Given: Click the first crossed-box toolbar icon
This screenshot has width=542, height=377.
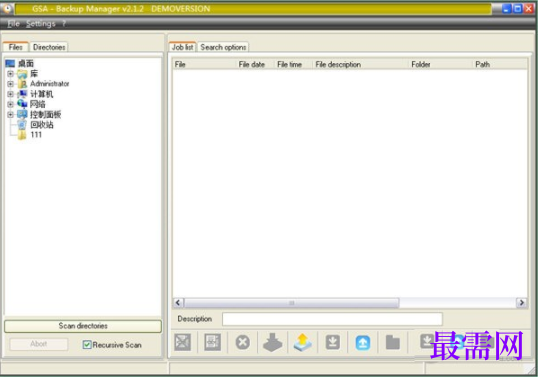Looking at the screenshot, I should [183, 342].
